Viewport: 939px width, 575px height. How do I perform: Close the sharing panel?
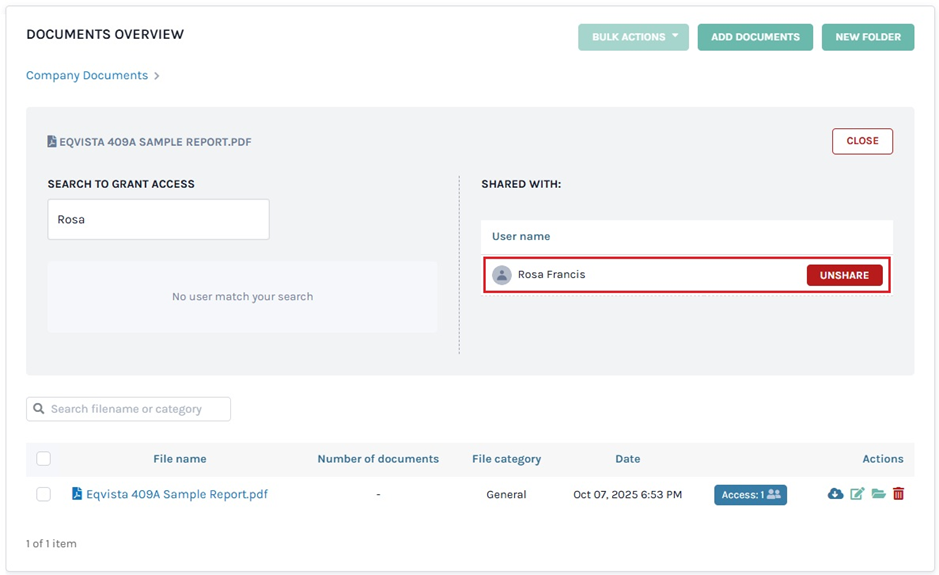[862, 141]
